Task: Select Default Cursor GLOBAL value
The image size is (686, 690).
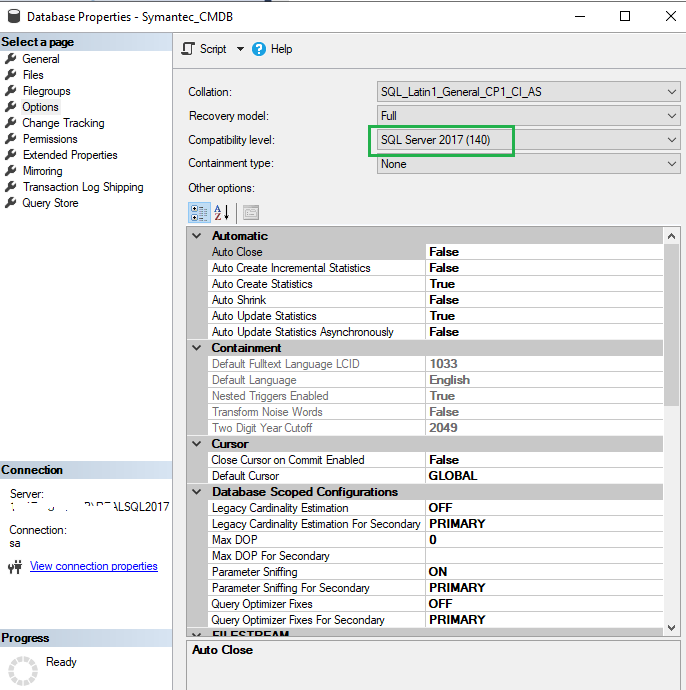Action: pos(544,476)
